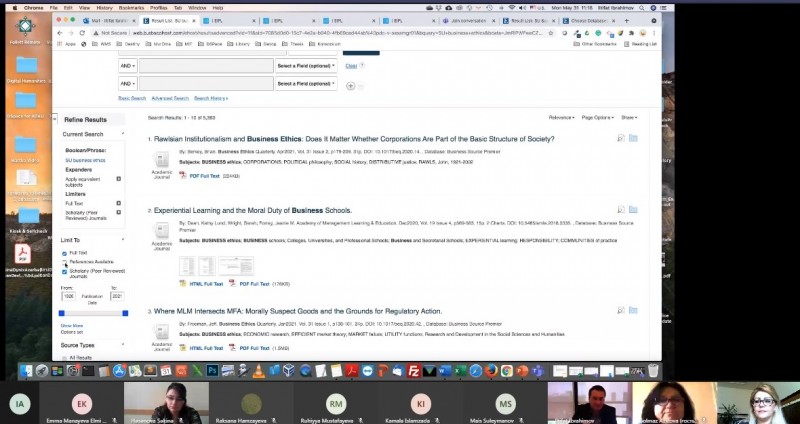Screen dimensions: 800x424
Task: Add Experiential Learning result to folder
Action: pos(633,210)
